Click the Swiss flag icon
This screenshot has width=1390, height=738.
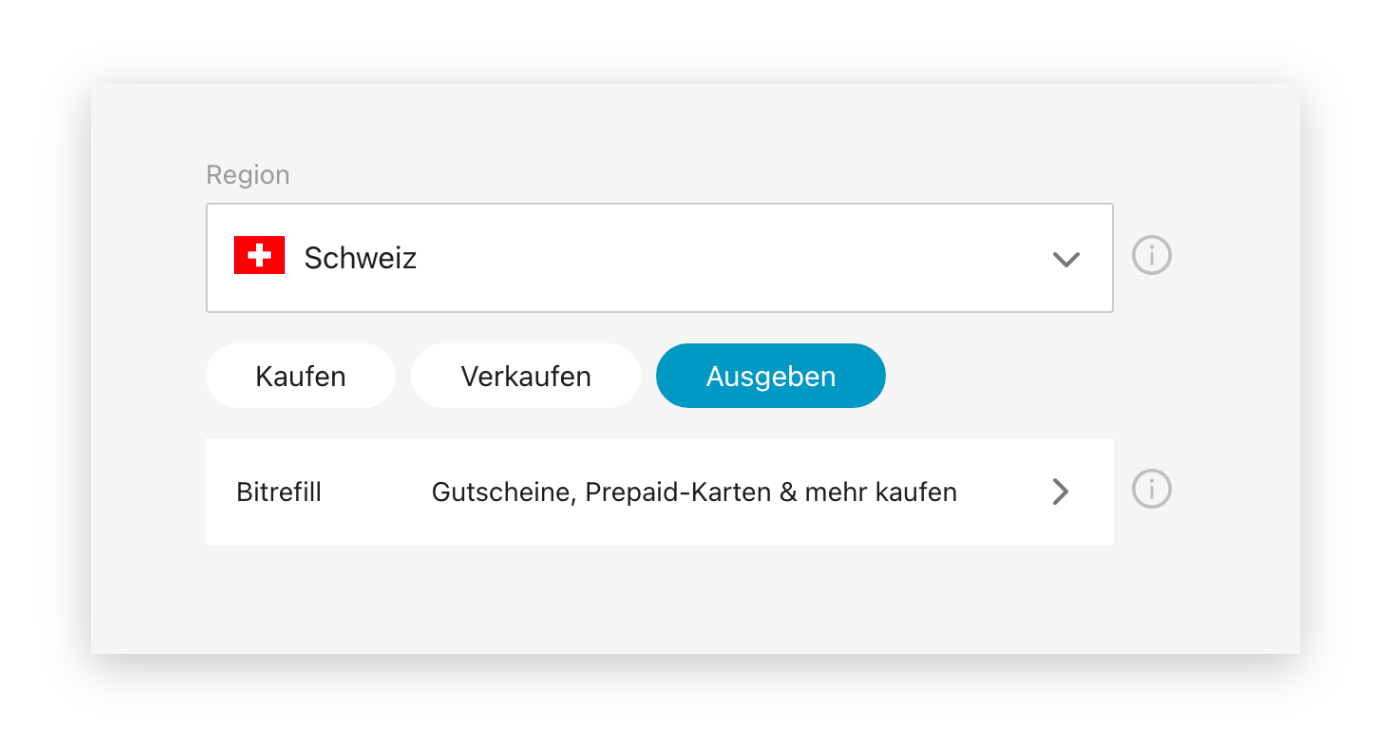click(259, 256)
